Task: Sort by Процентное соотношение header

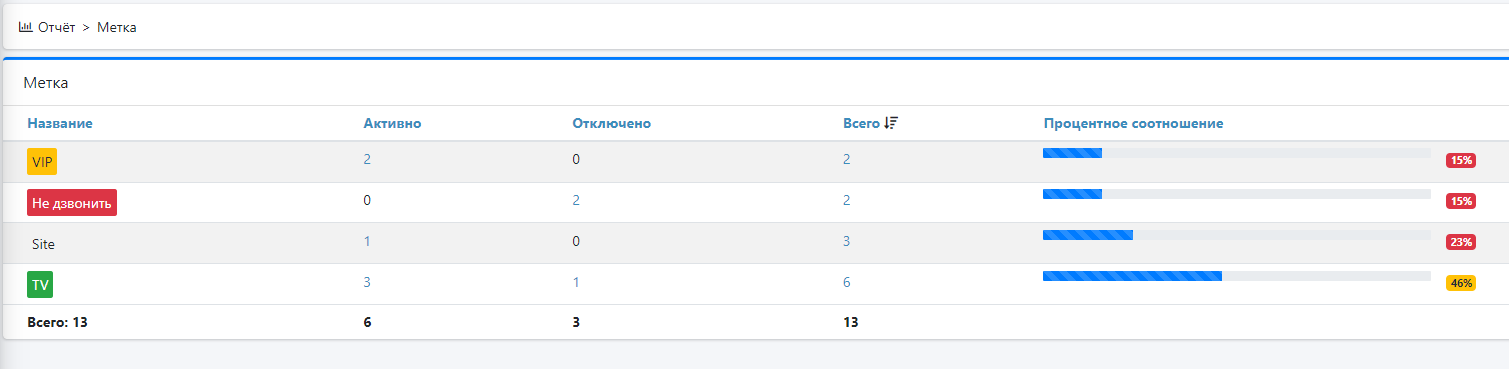Action: 1133,123
